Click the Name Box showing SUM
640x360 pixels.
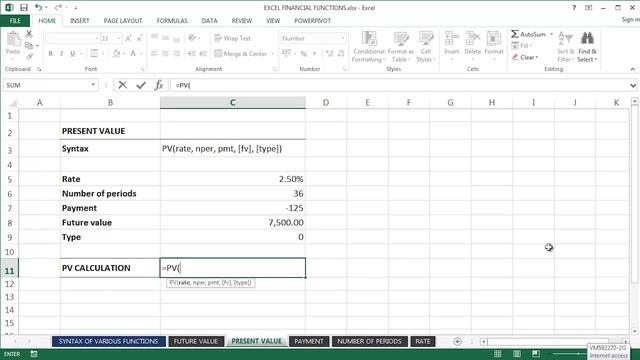51,85
